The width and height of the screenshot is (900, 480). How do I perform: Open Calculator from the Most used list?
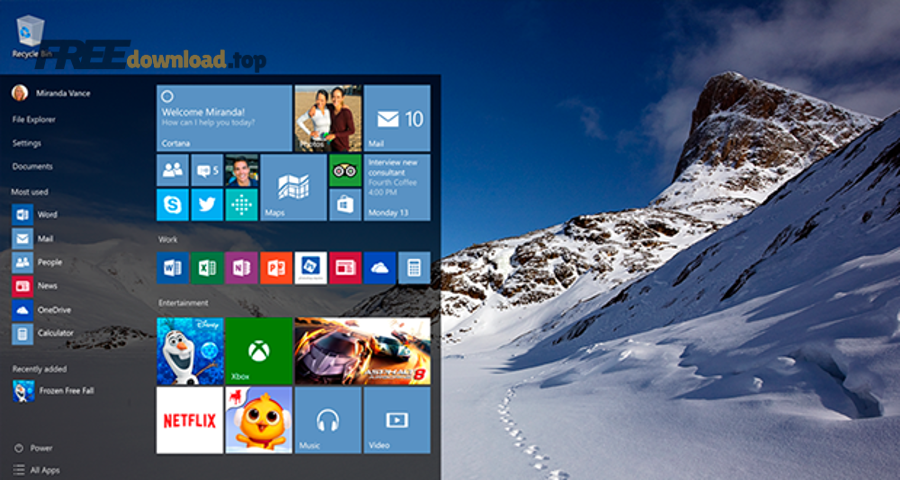tap(42, 333)
